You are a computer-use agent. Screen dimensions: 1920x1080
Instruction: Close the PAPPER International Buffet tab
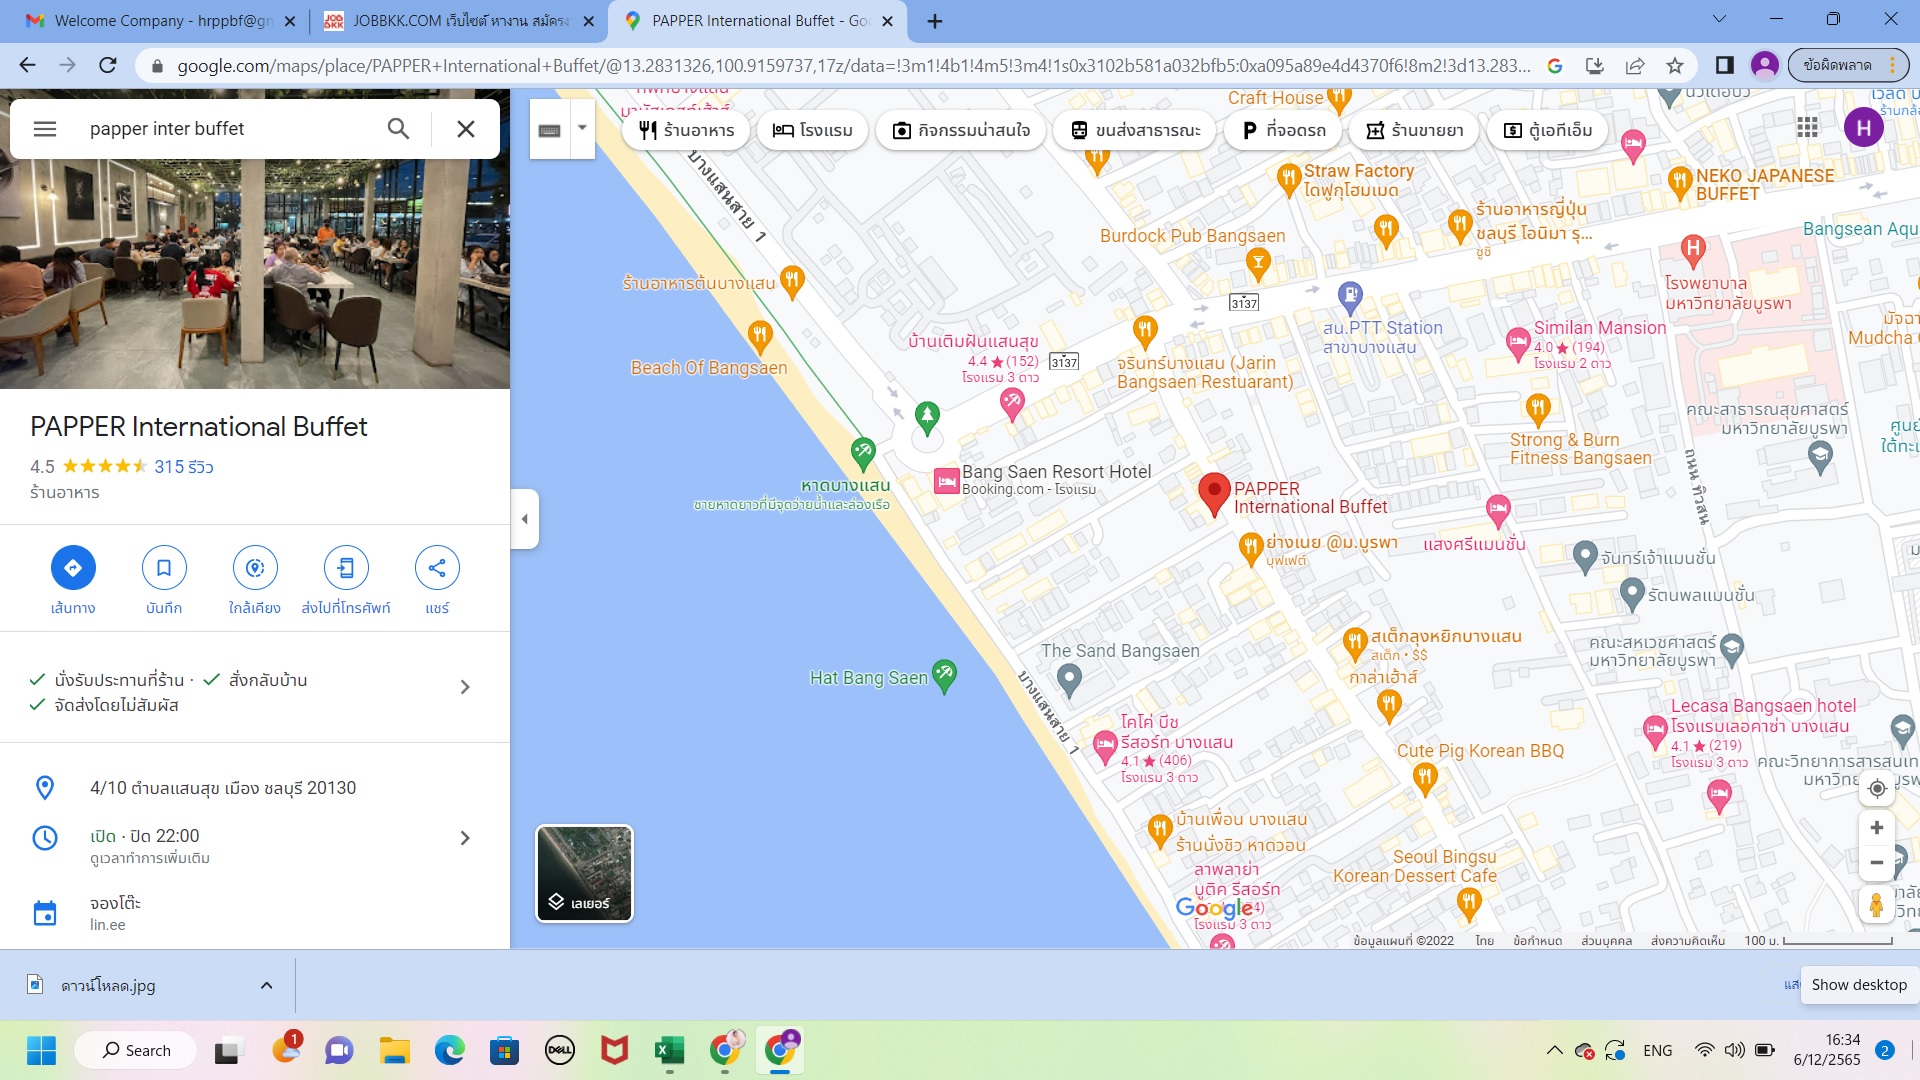pyautogui.click(x=887, y=21)
